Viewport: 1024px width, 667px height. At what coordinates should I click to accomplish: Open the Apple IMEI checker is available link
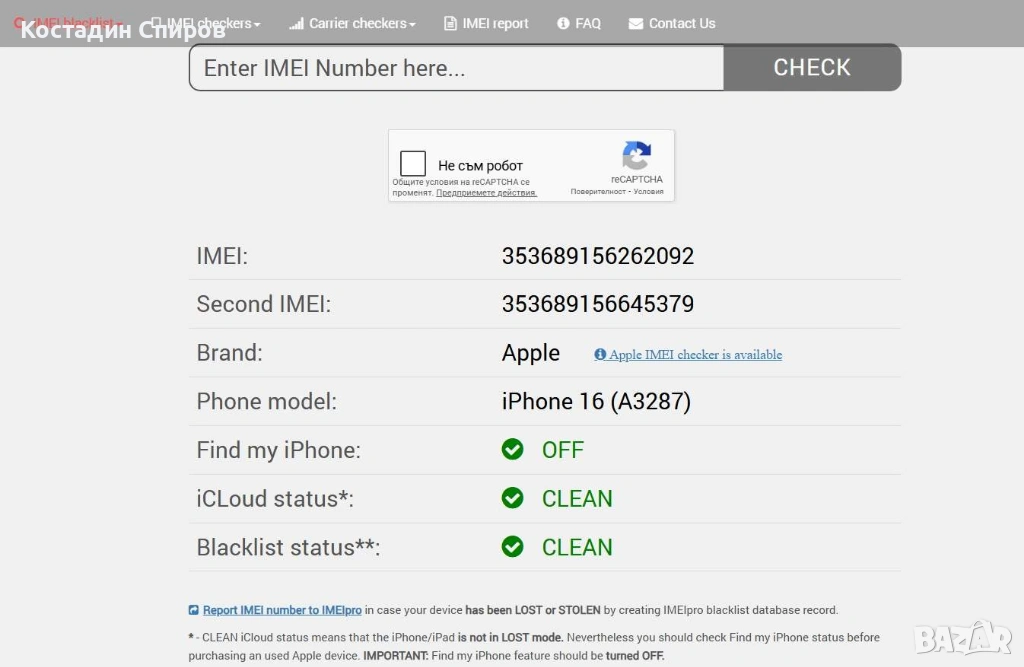pyautogui.click(x=696, y=355)
